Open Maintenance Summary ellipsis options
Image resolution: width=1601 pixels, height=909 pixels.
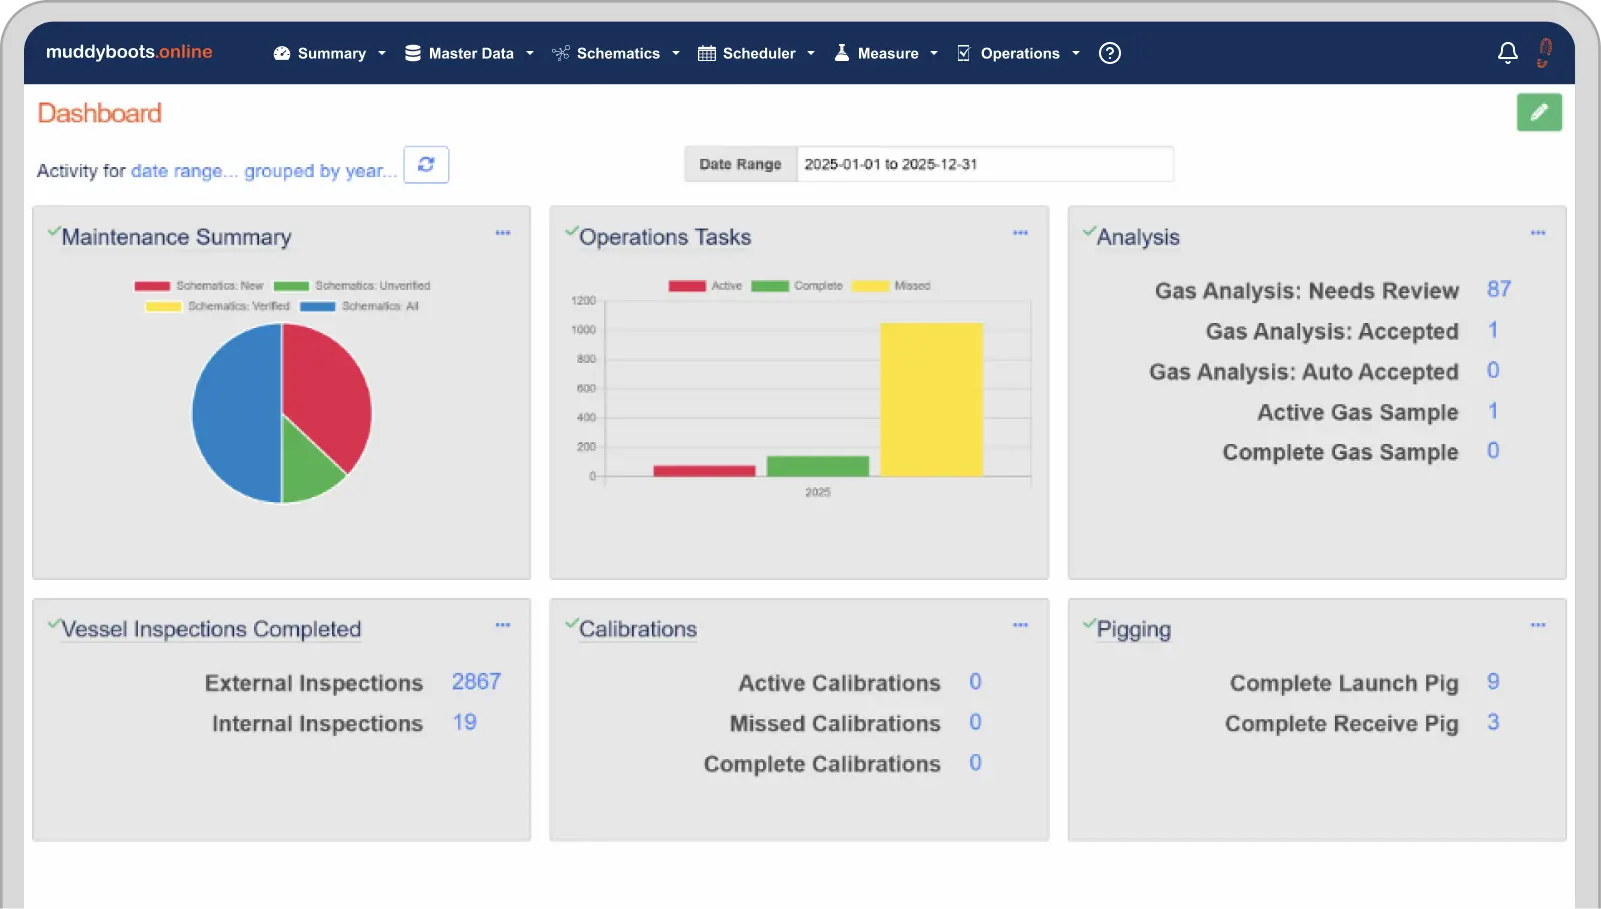(x=503, y=233)
